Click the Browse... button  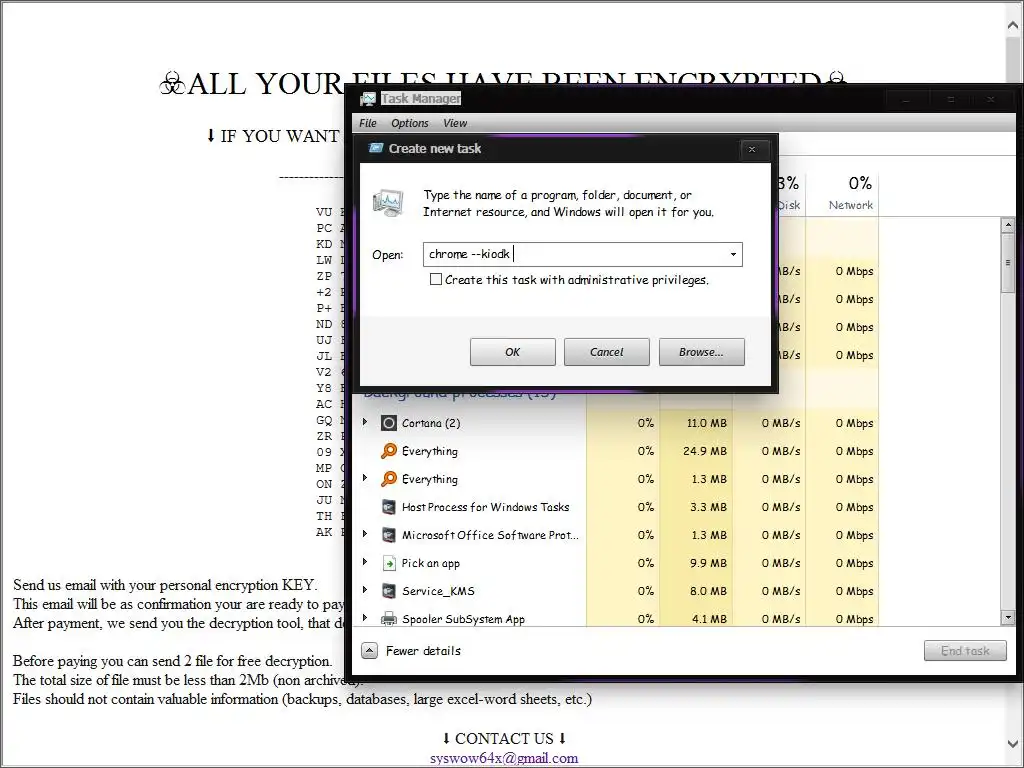point(701,352)
